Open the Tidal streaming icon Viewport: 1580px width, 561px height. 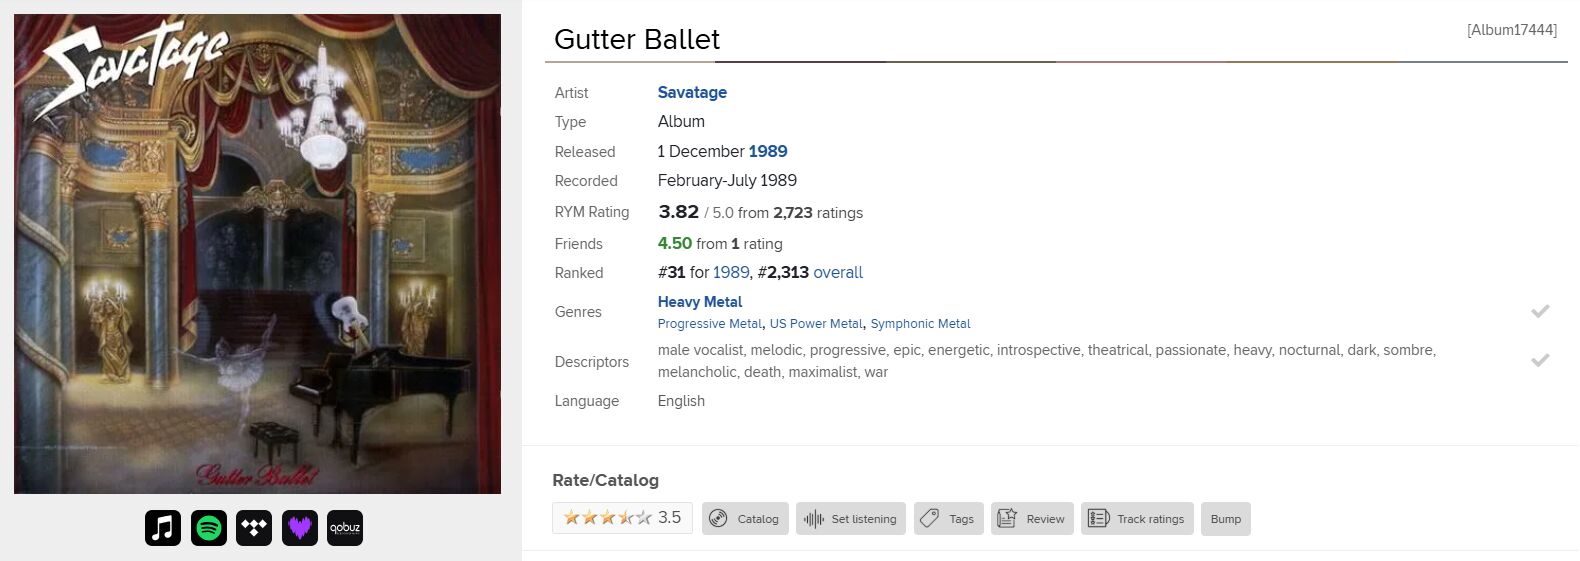(254, 527)
